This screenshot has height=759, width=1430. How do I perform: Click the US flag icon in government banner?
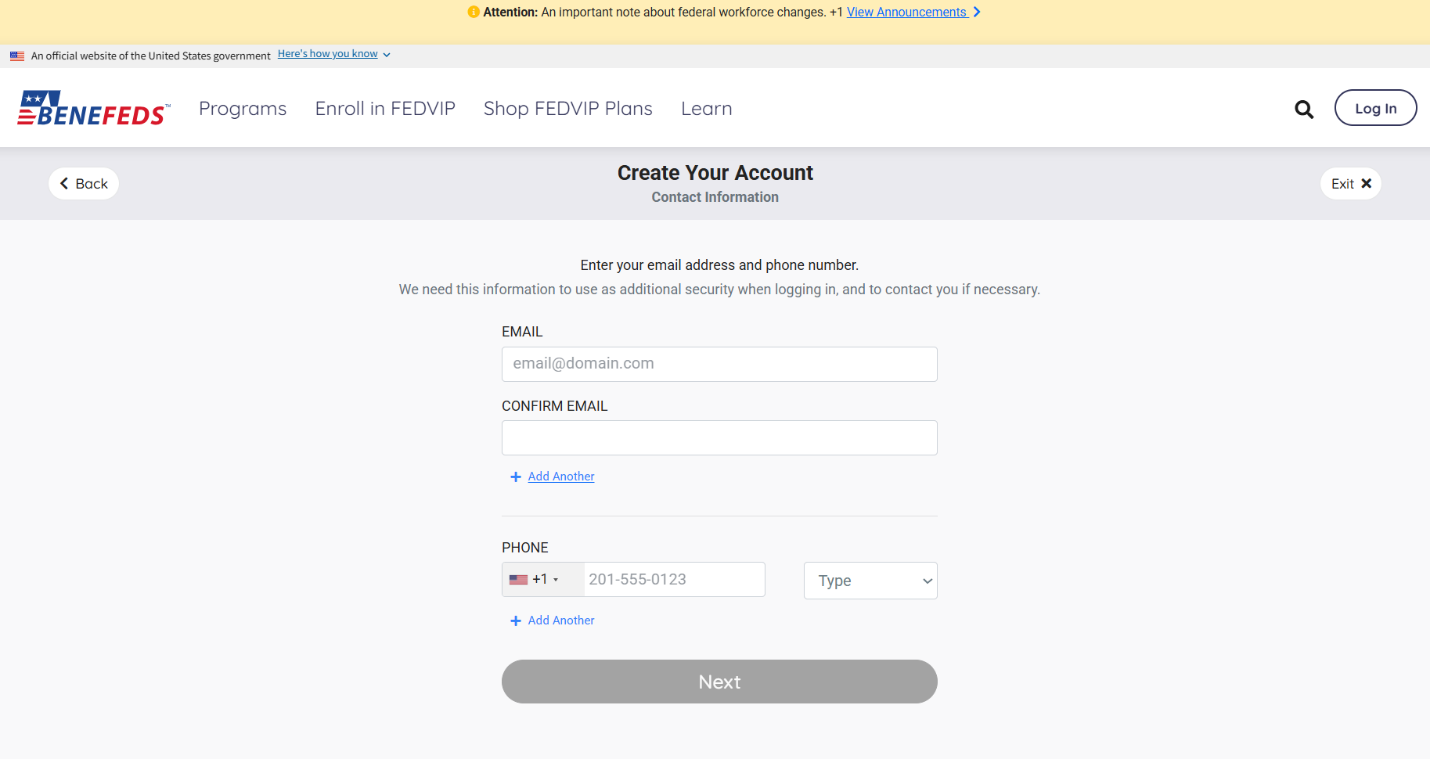point(17,56)
